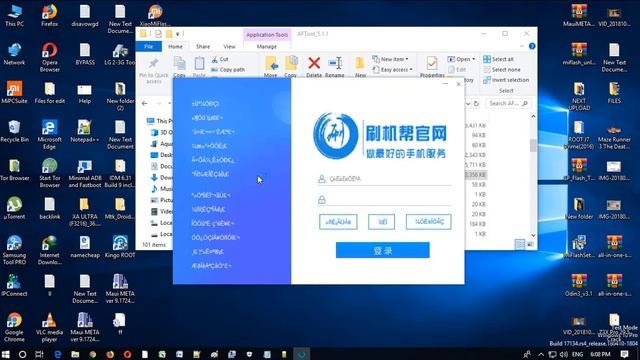Switch to the Share ribbon tab
Image resolution: width=640 pixels, height=360 pixels.
pos(203,47)
